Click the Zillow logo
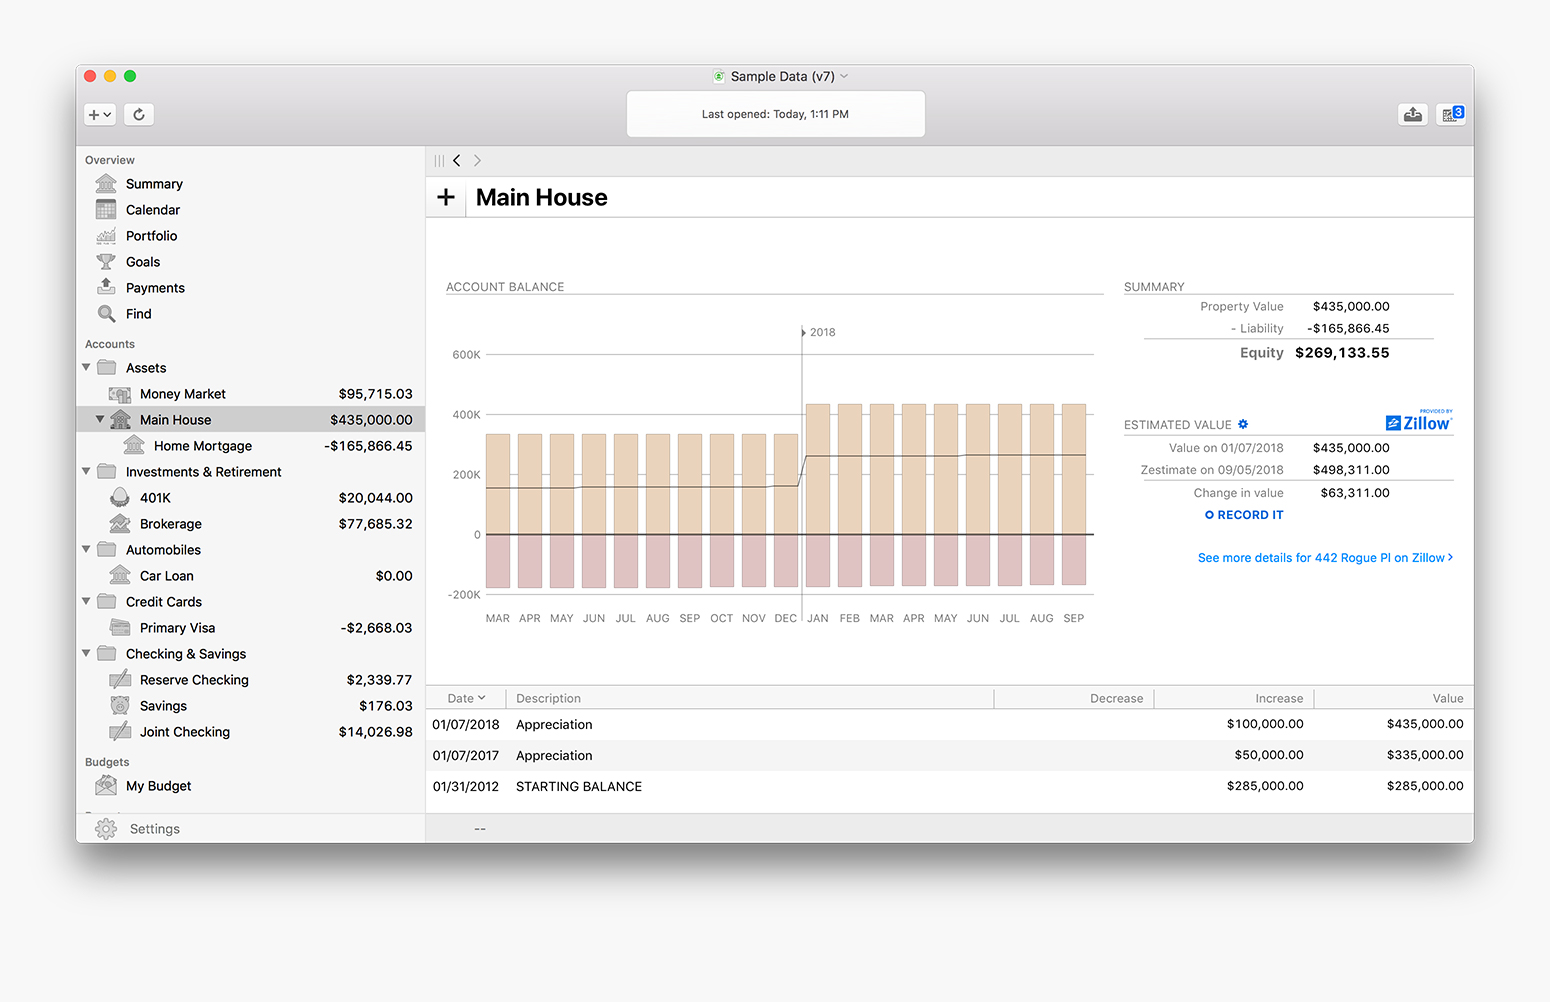The height and width of the screenshot is (1002, 1550). tap(1419, 421)
